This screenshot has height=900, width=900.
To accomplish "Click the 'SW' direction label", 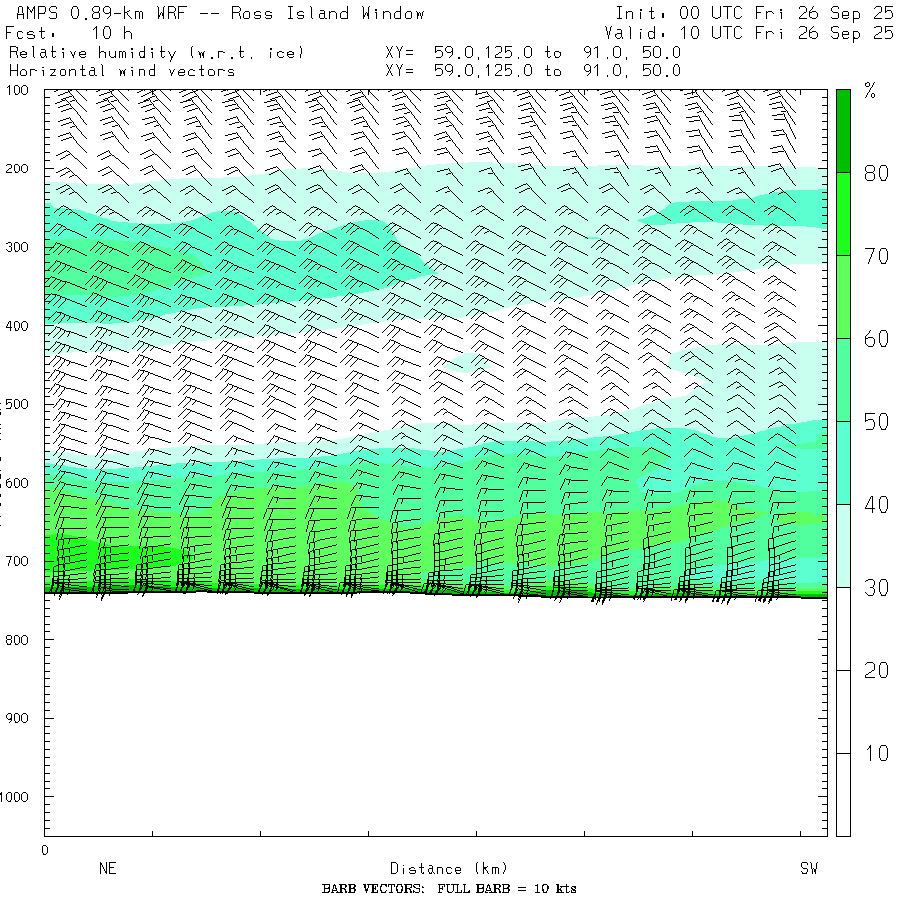I will [809, 868].
